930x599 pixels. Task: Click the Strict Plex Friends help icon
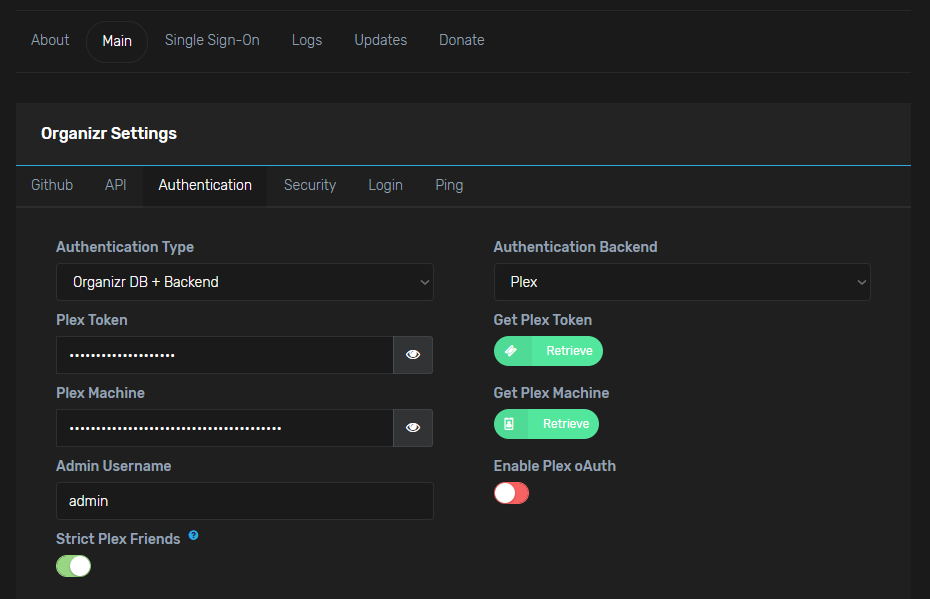193,536
